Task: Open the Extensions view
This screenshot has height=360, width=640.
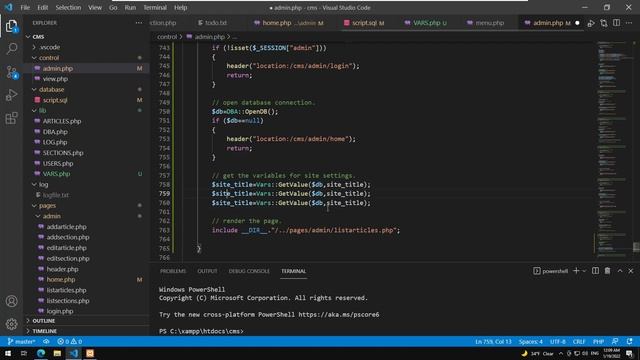Action: [11, 118]
